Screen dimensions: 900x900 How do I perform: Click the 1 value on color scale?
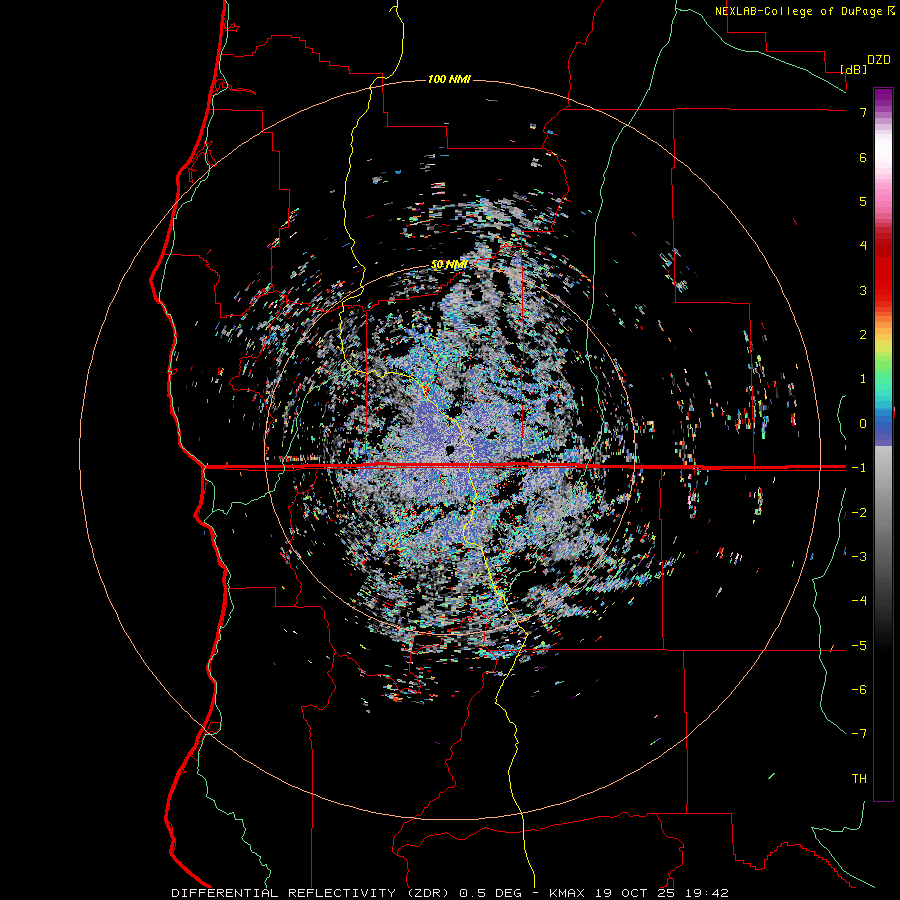click(x=863, y=379)
